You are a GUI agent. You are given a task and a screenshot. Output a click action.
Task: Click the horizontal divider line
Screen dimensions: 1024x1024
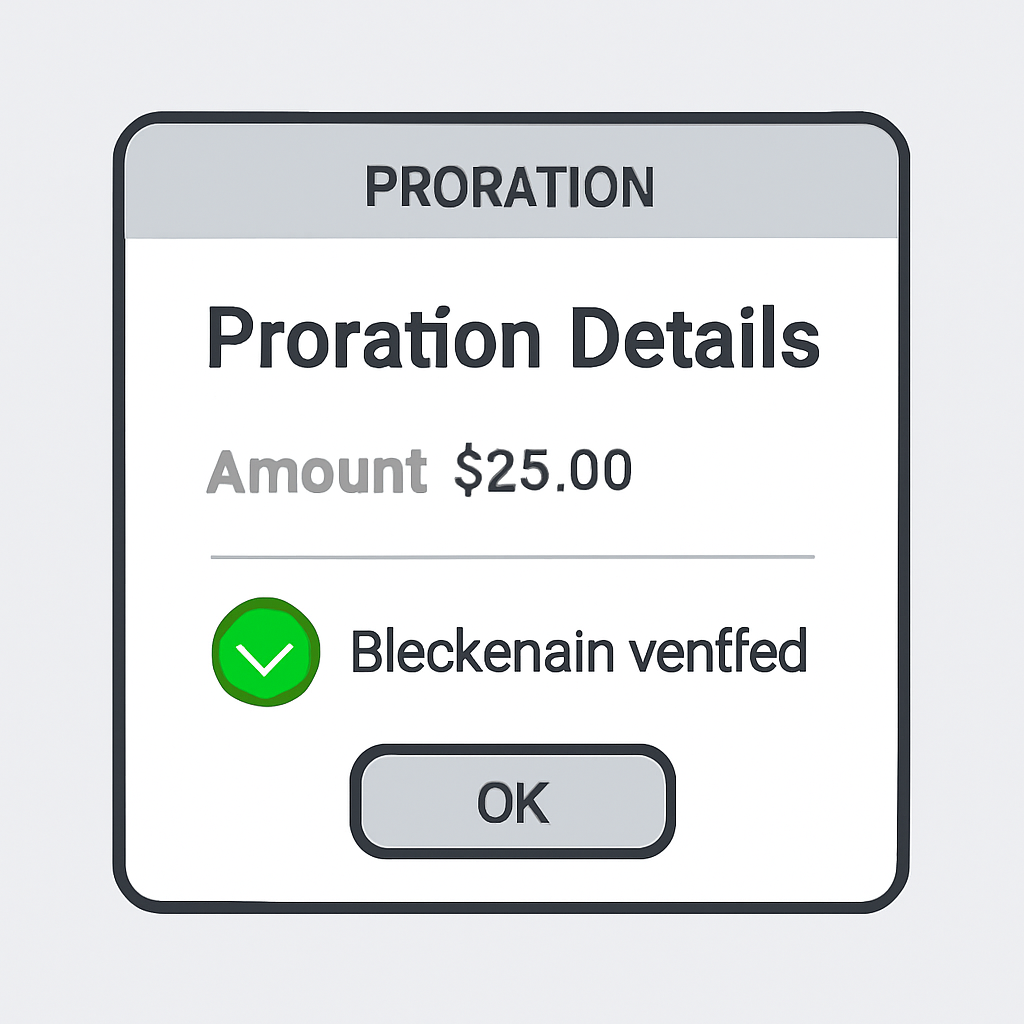click(512, 556)
